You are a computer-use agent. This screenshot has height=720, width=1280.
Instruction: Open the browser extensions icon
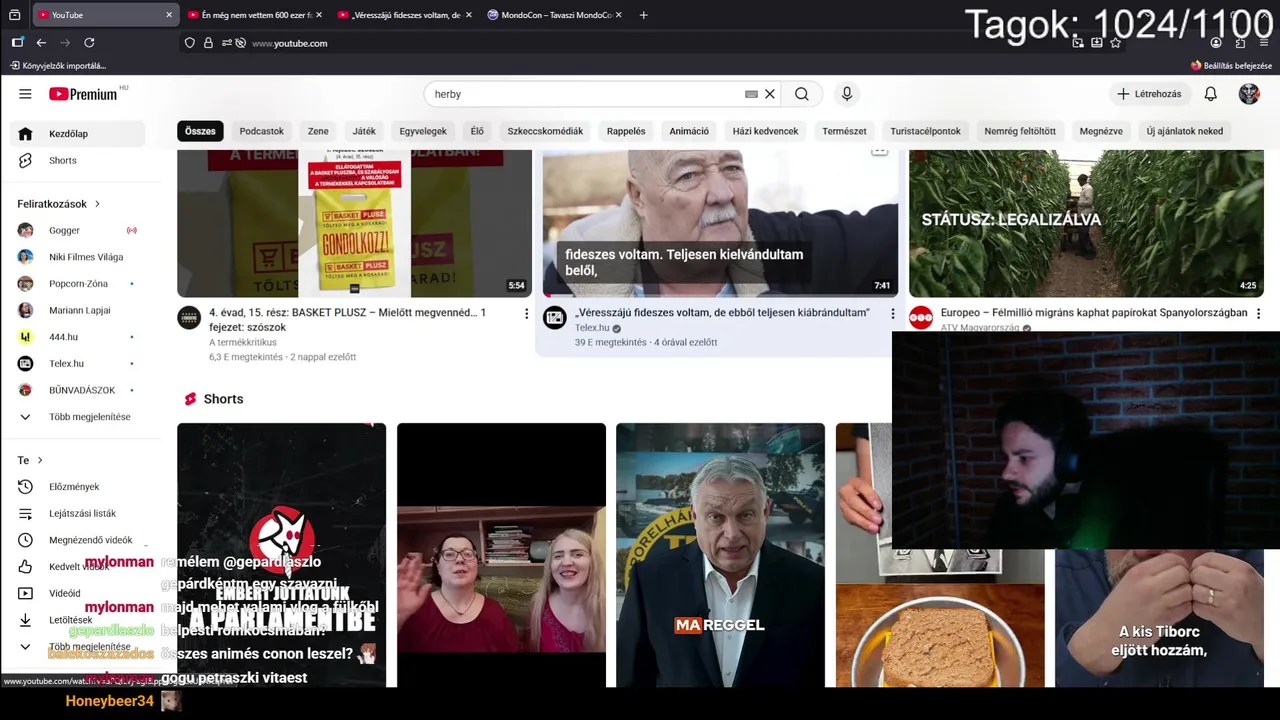point(1240,43)
